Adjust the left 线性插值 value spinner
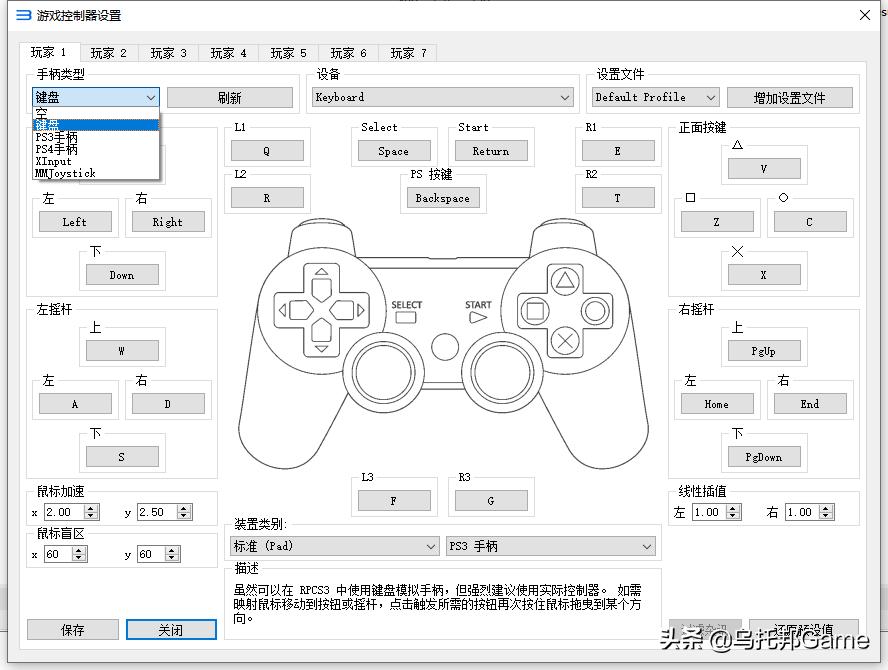The width and height of the screenshot is (888, 670). [x=731, y=510]
